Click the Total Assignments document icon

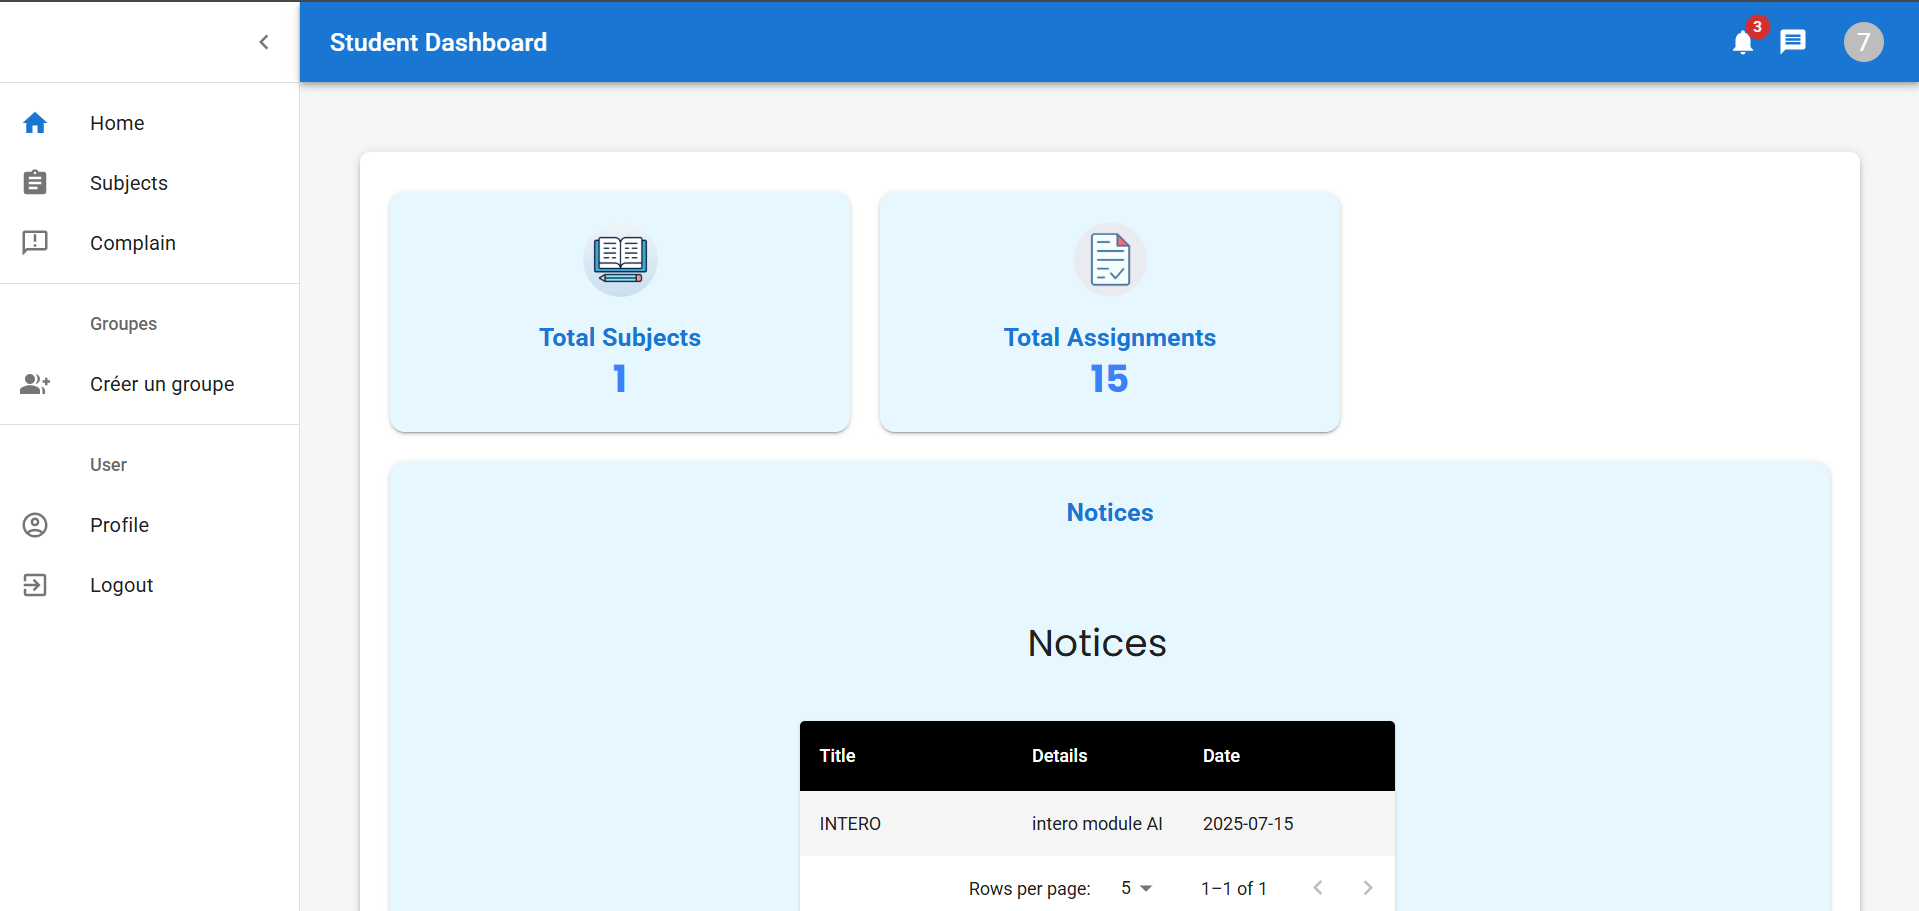[1110, 259]
